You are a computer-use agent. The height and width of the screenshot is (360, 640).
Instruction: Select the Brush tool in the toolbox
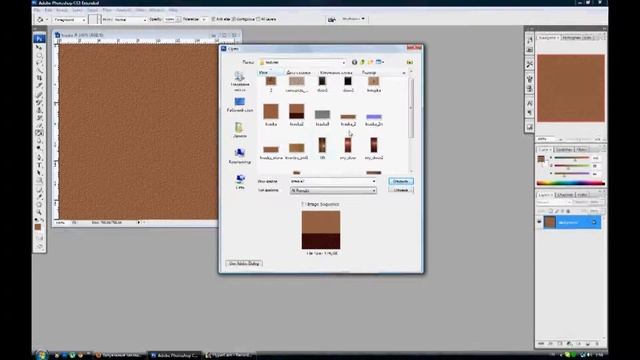click(x=39, y=102)
